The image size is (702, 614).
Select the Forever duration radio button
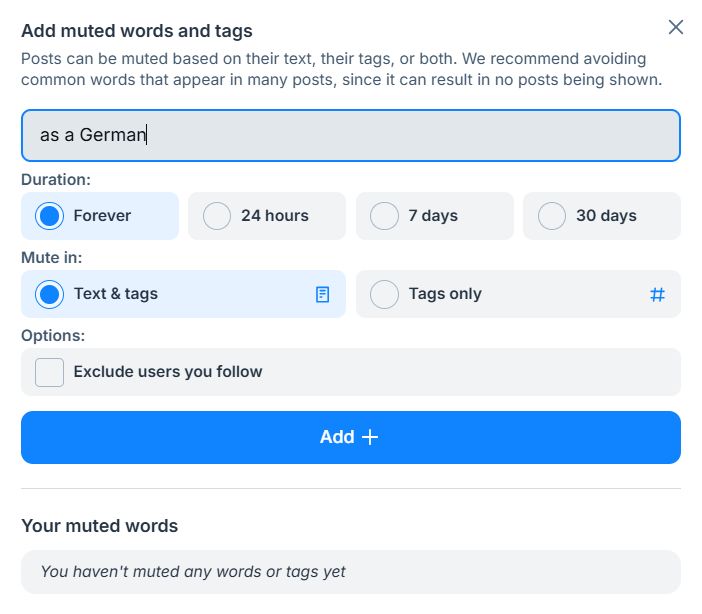click(50, 216)
